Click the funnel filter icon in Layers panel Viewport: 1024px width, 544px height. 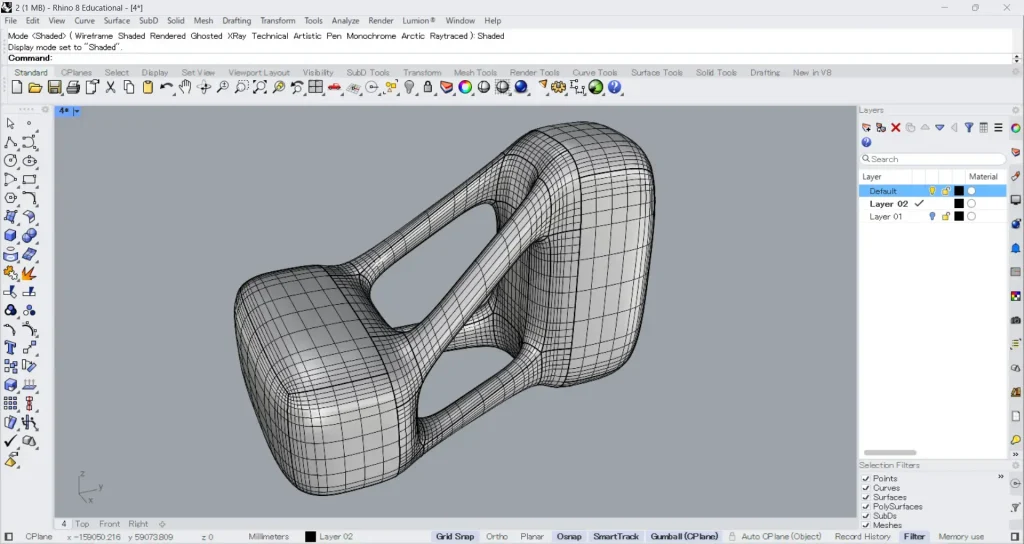pyautogui.click(x=969, y=127)
